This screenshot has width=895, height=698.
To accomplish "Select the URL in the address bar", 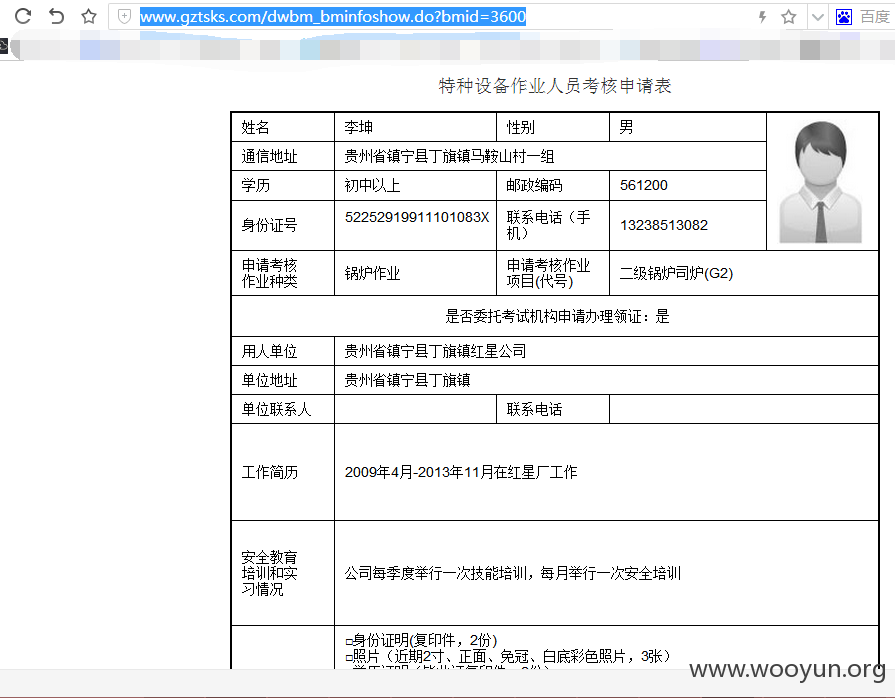I will coord(333,17).
